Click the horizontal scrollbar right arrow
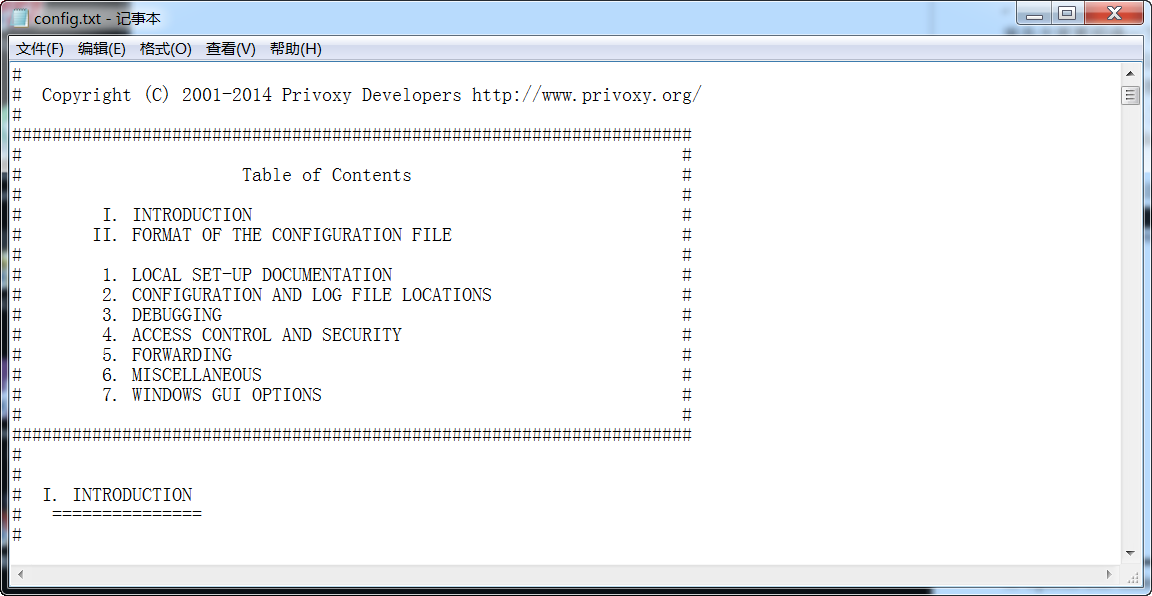The width and height of the screenshot is (1152, 596). coord(1109,575)
